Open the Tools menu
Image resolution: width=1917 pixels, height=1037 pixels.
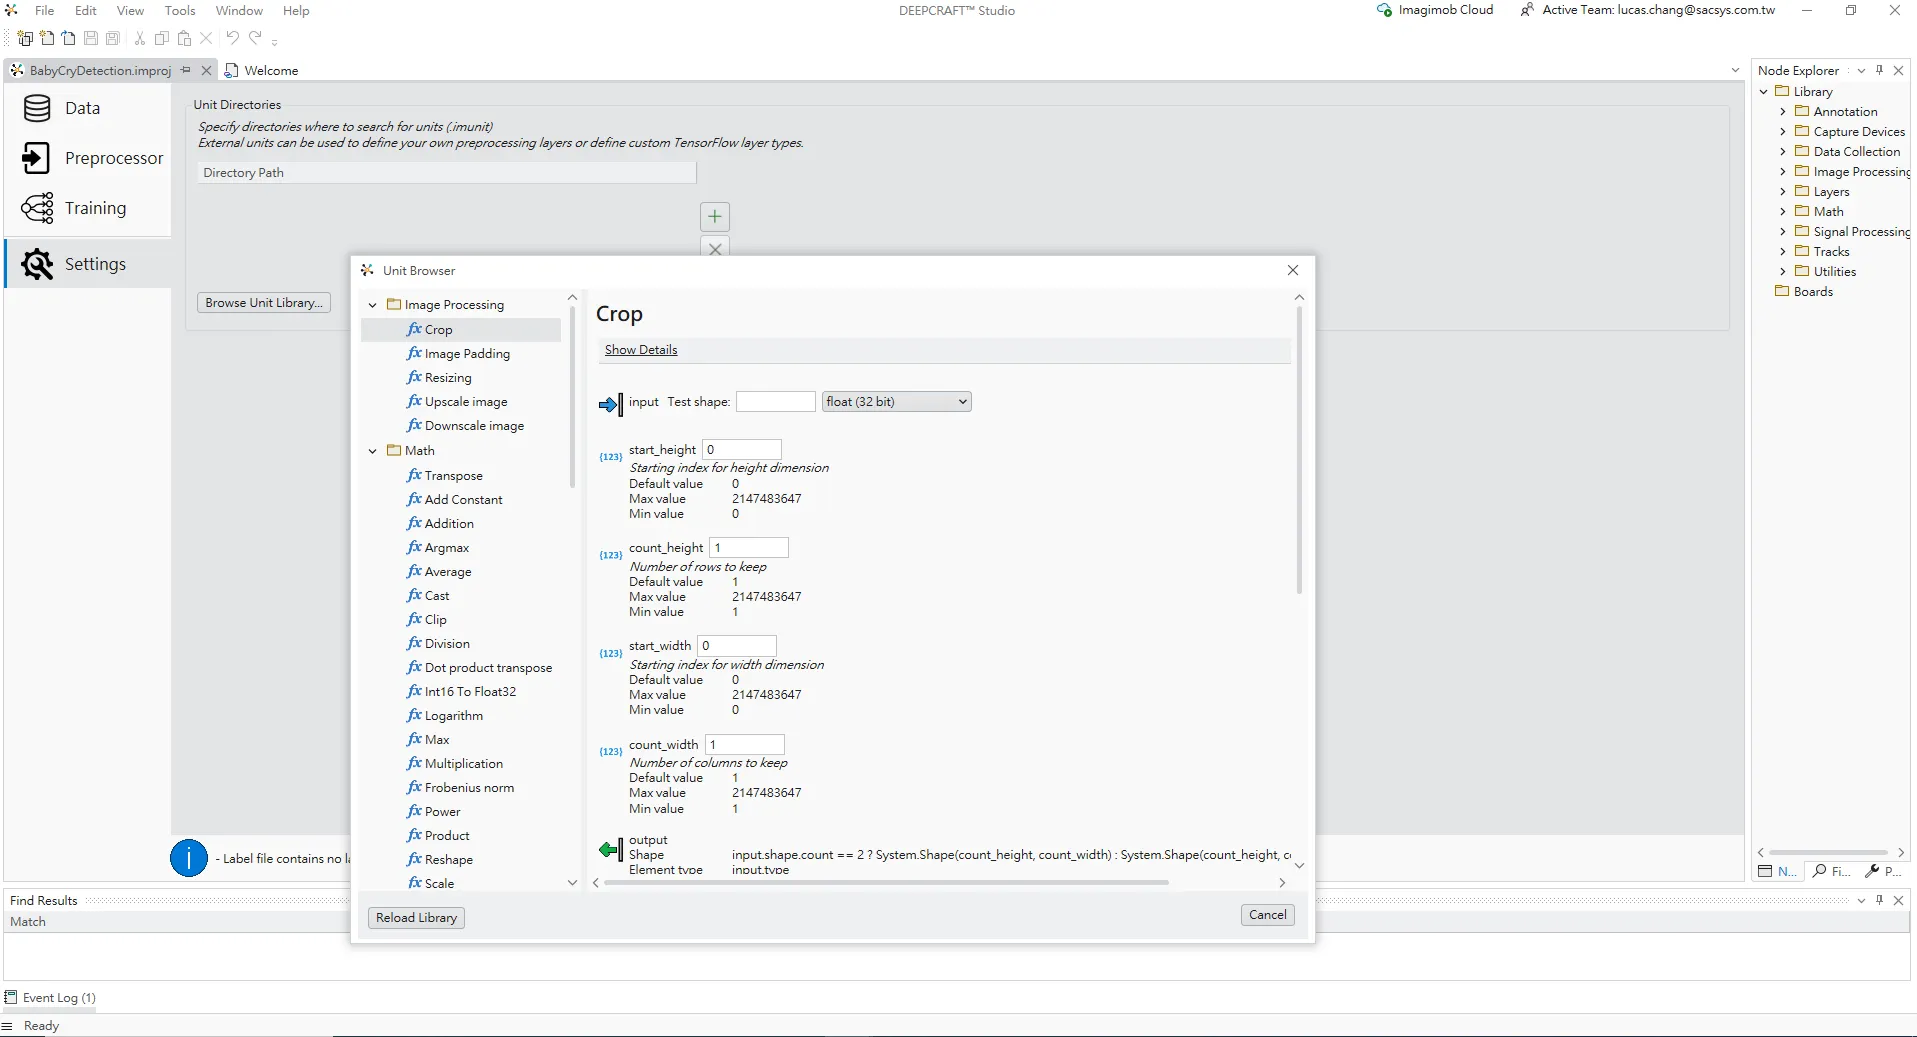click(x=180, y=10)
